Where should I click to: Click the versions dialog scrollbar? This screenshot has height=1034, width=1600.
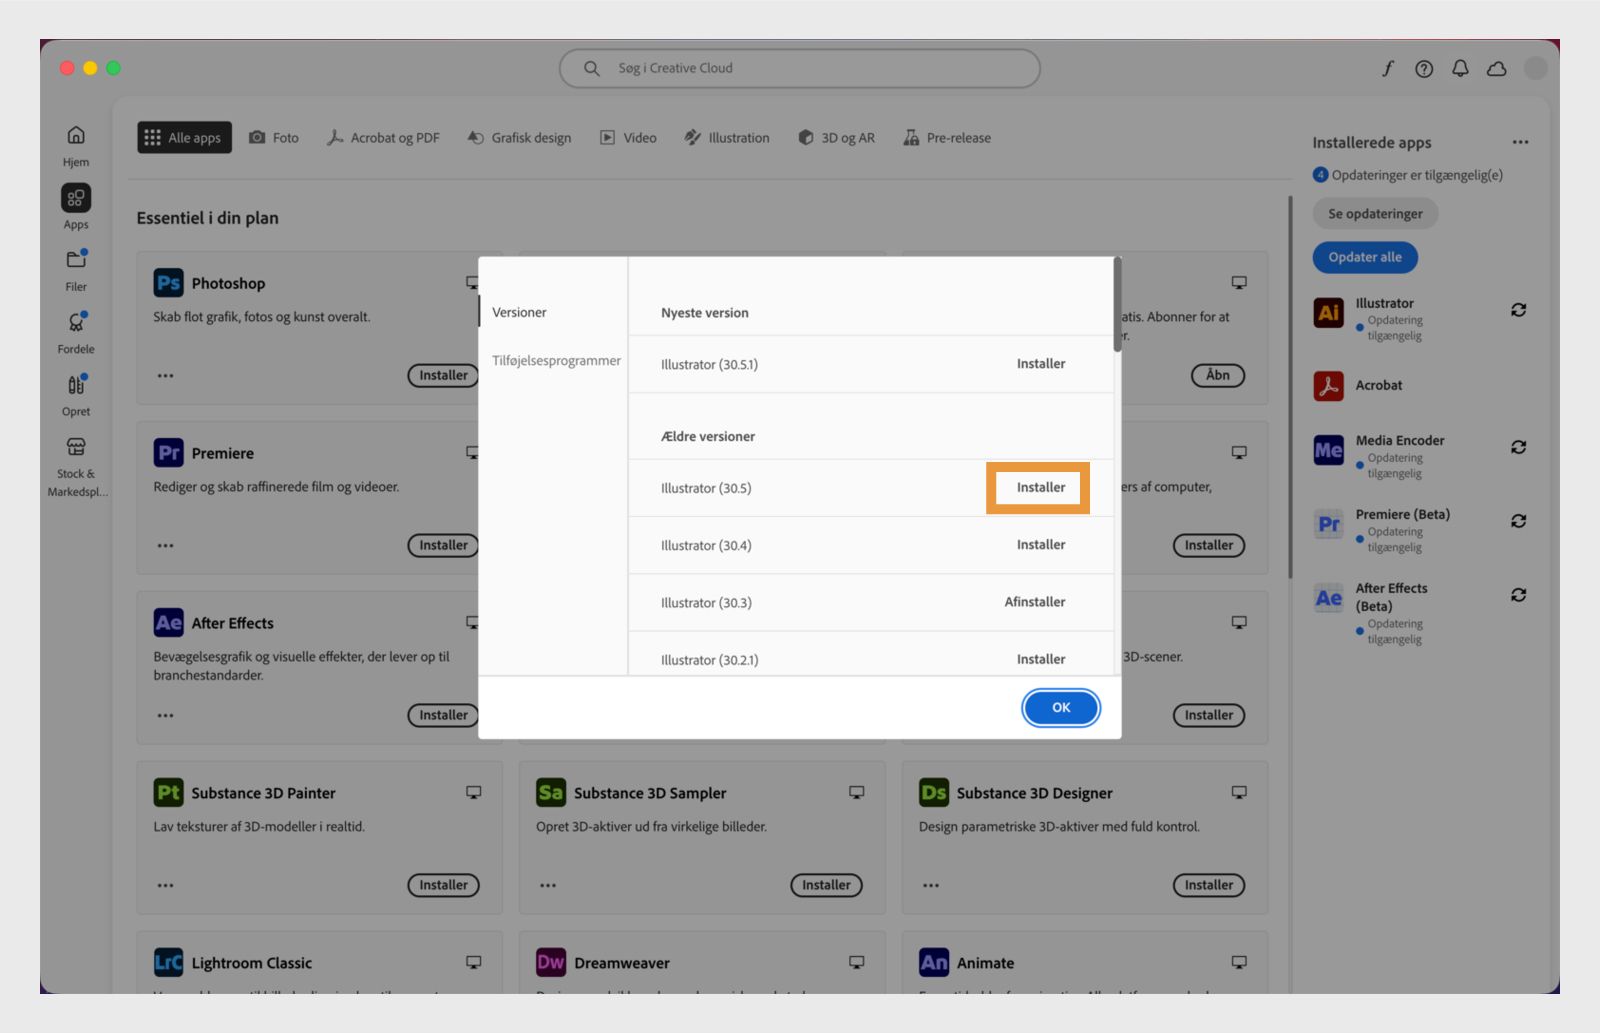point(1117,305)
